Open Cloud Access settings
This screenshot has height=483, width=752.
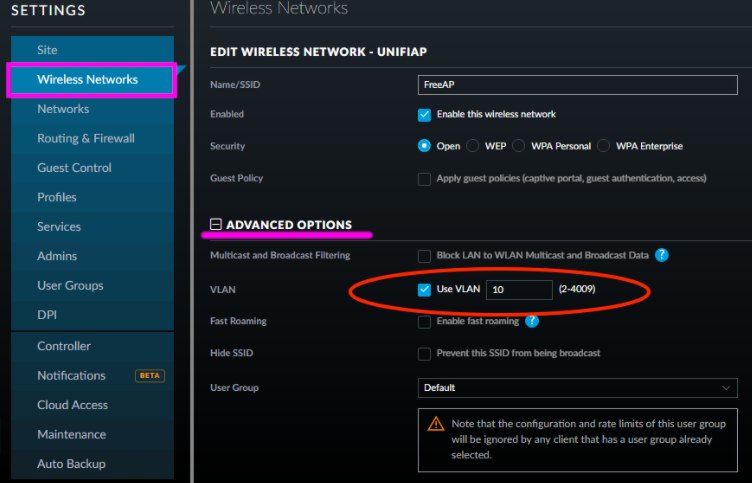[92, 405]
